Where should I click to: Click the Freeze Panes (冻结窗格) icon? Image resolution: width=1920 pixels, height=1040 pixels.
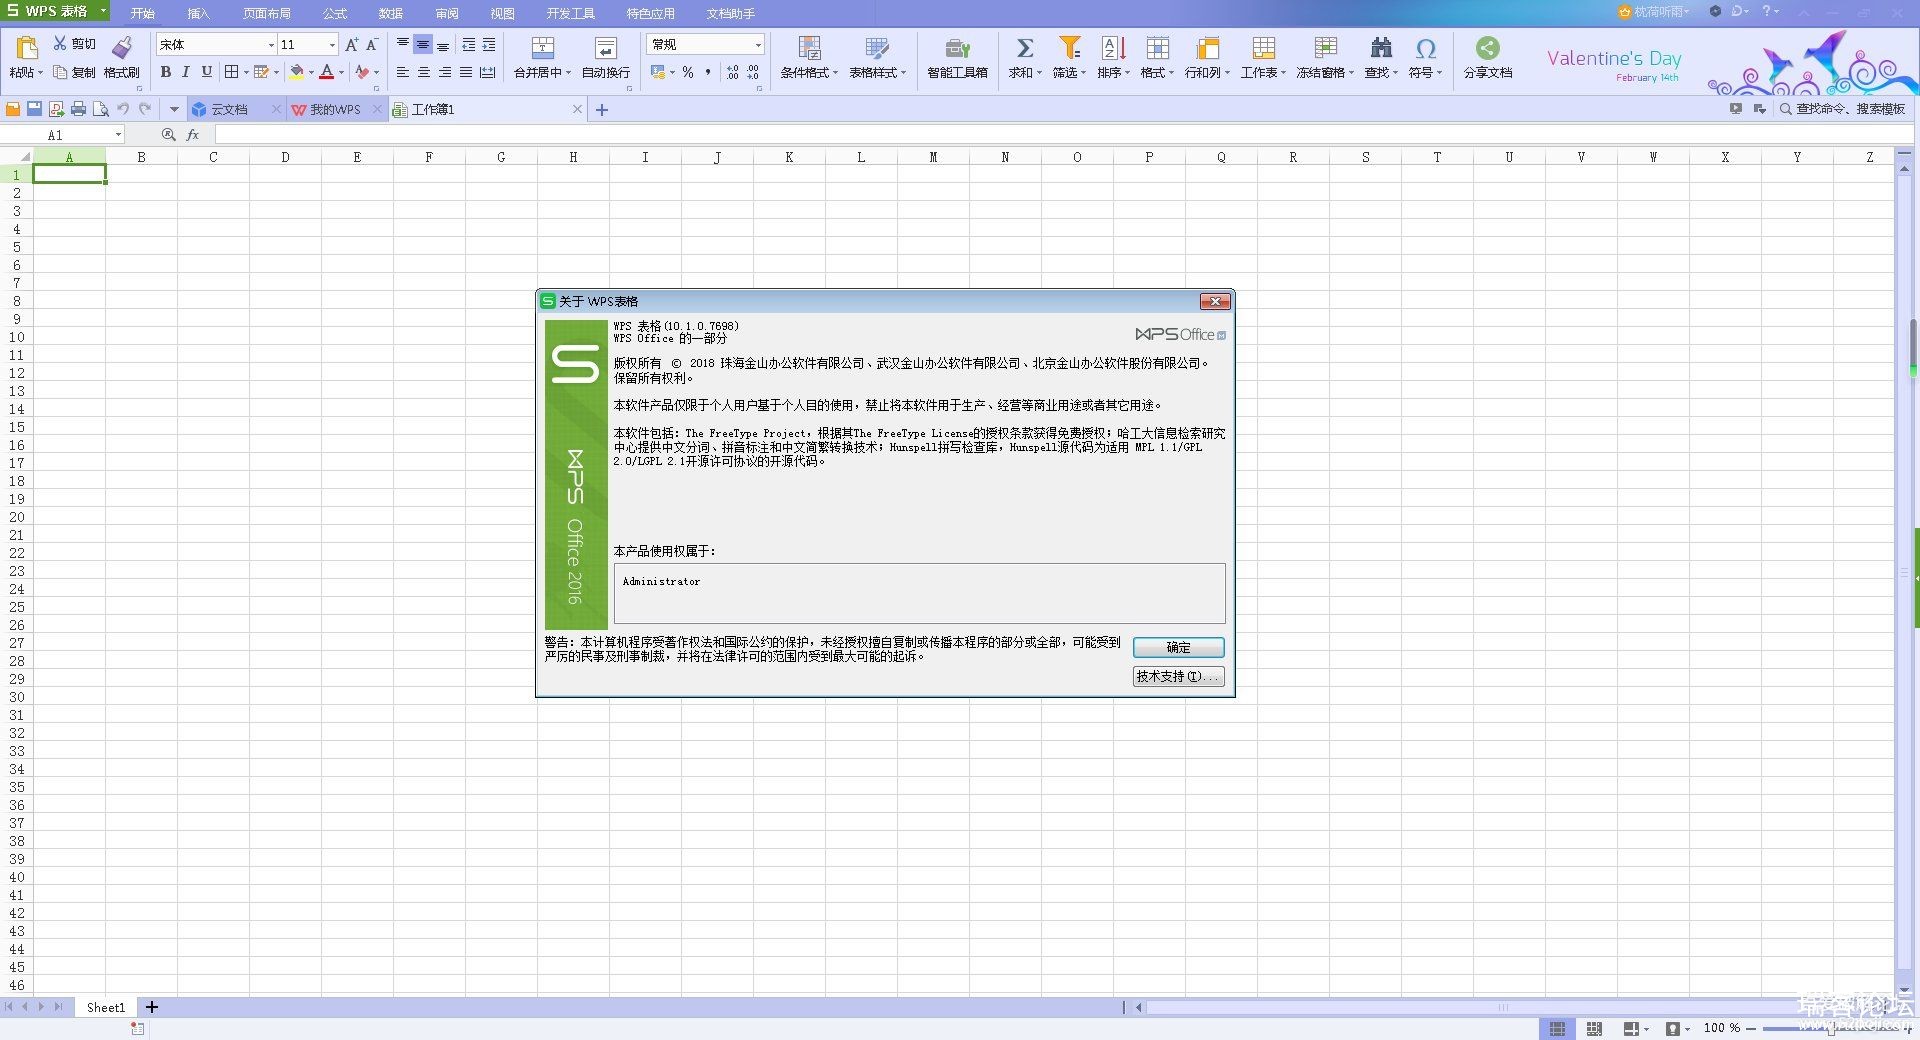tap(1325, 48)
